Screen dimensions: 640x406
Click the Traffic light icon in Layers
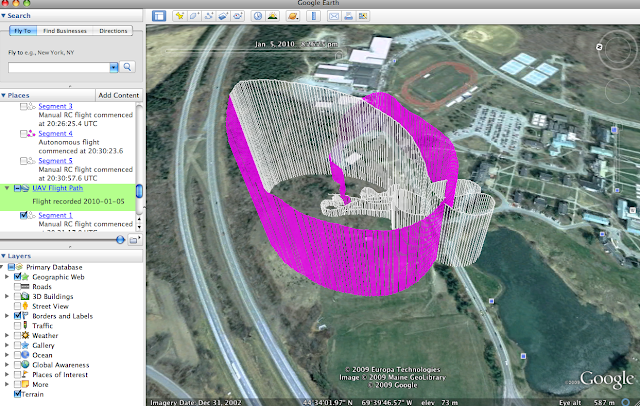[25, 326]
